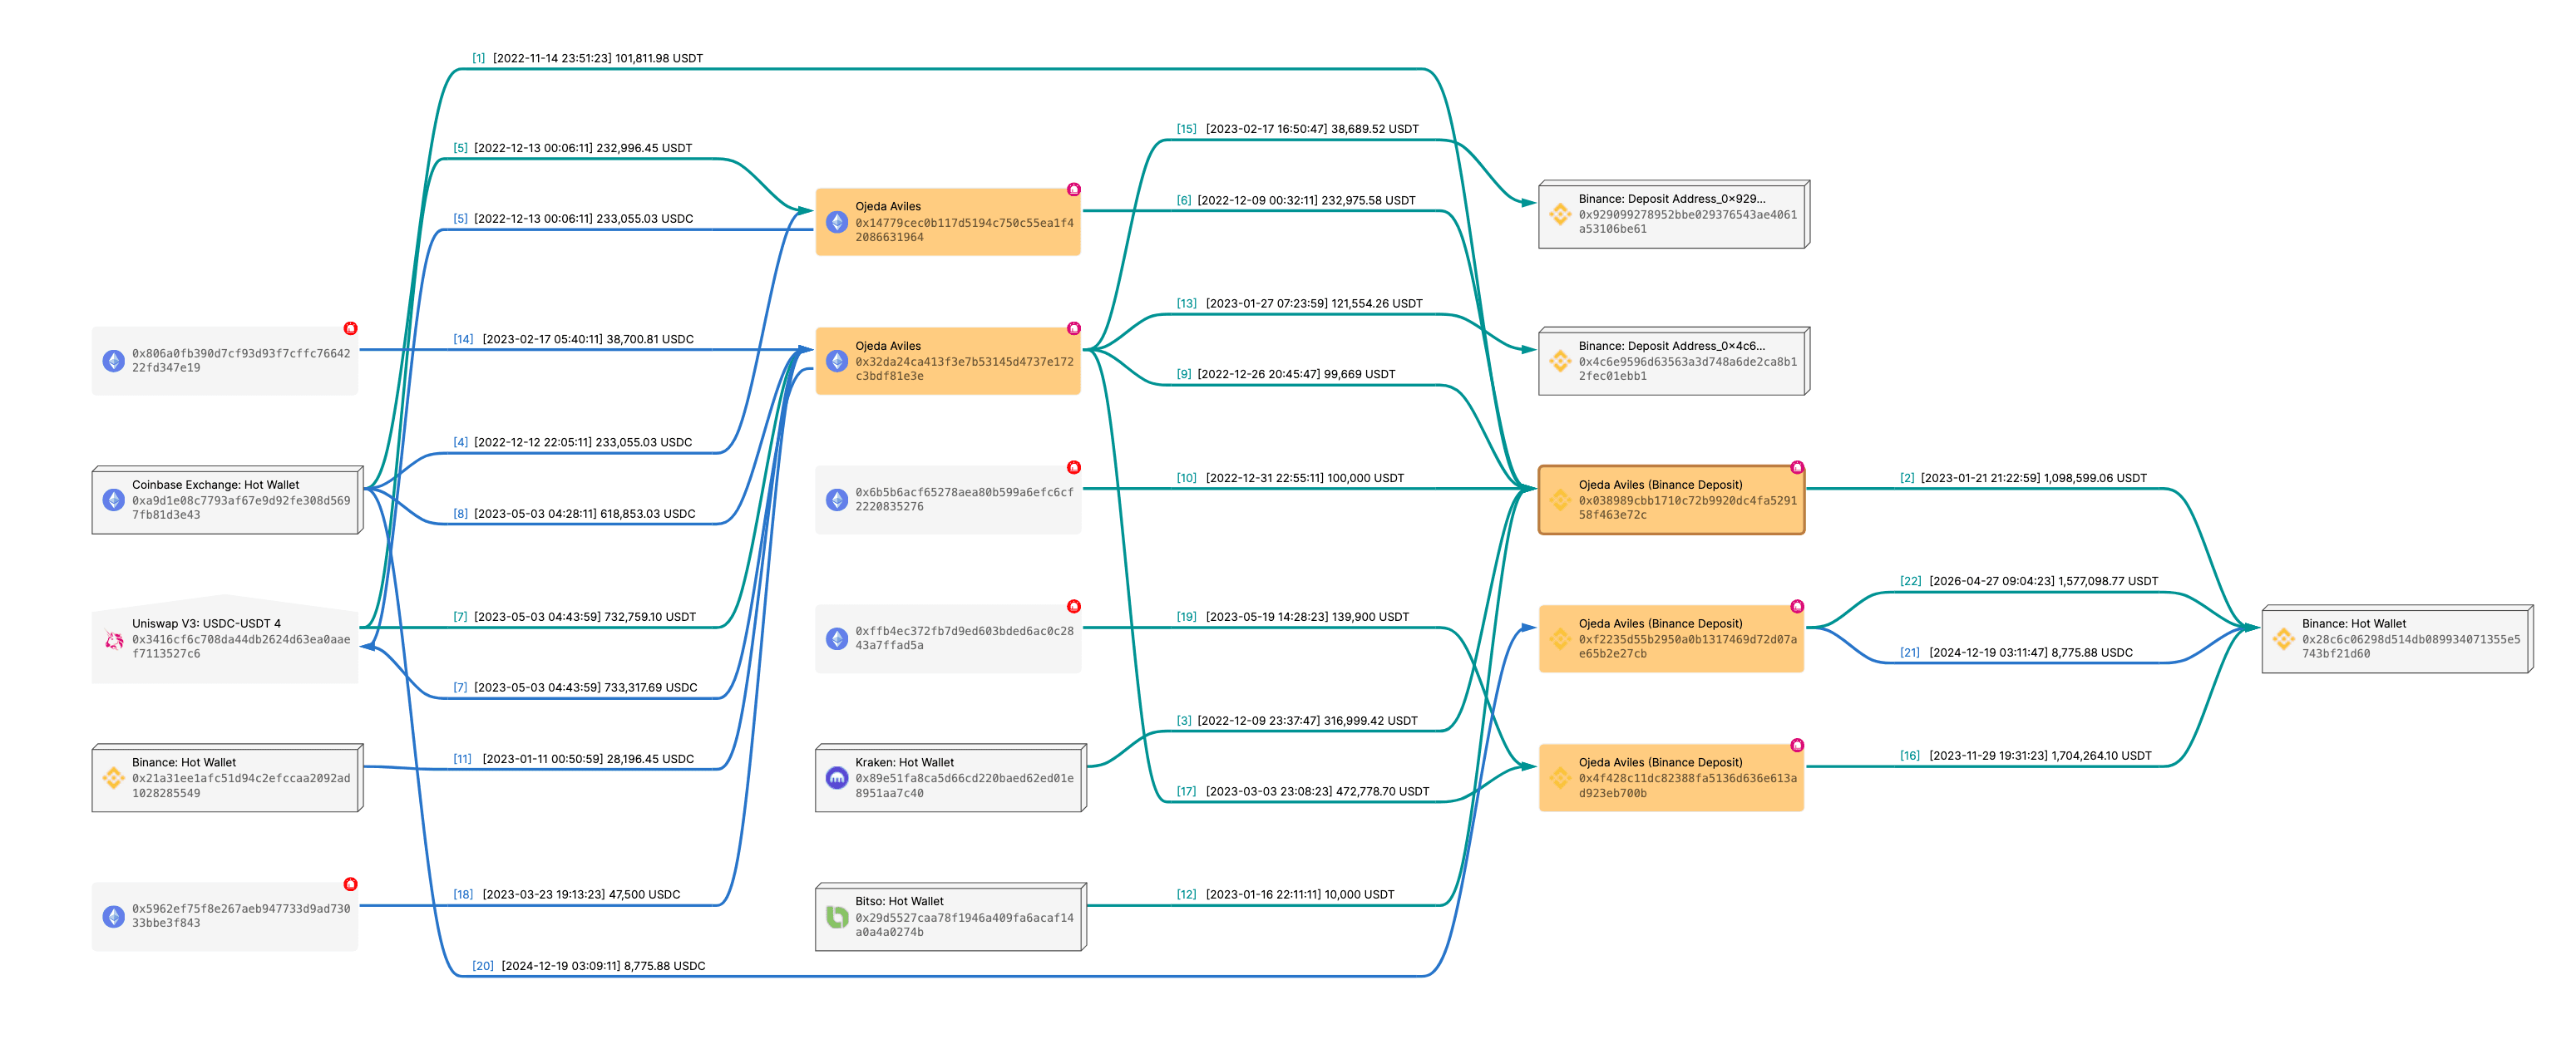Select transfer label [18] 47,500 USDC

(567, 895)
